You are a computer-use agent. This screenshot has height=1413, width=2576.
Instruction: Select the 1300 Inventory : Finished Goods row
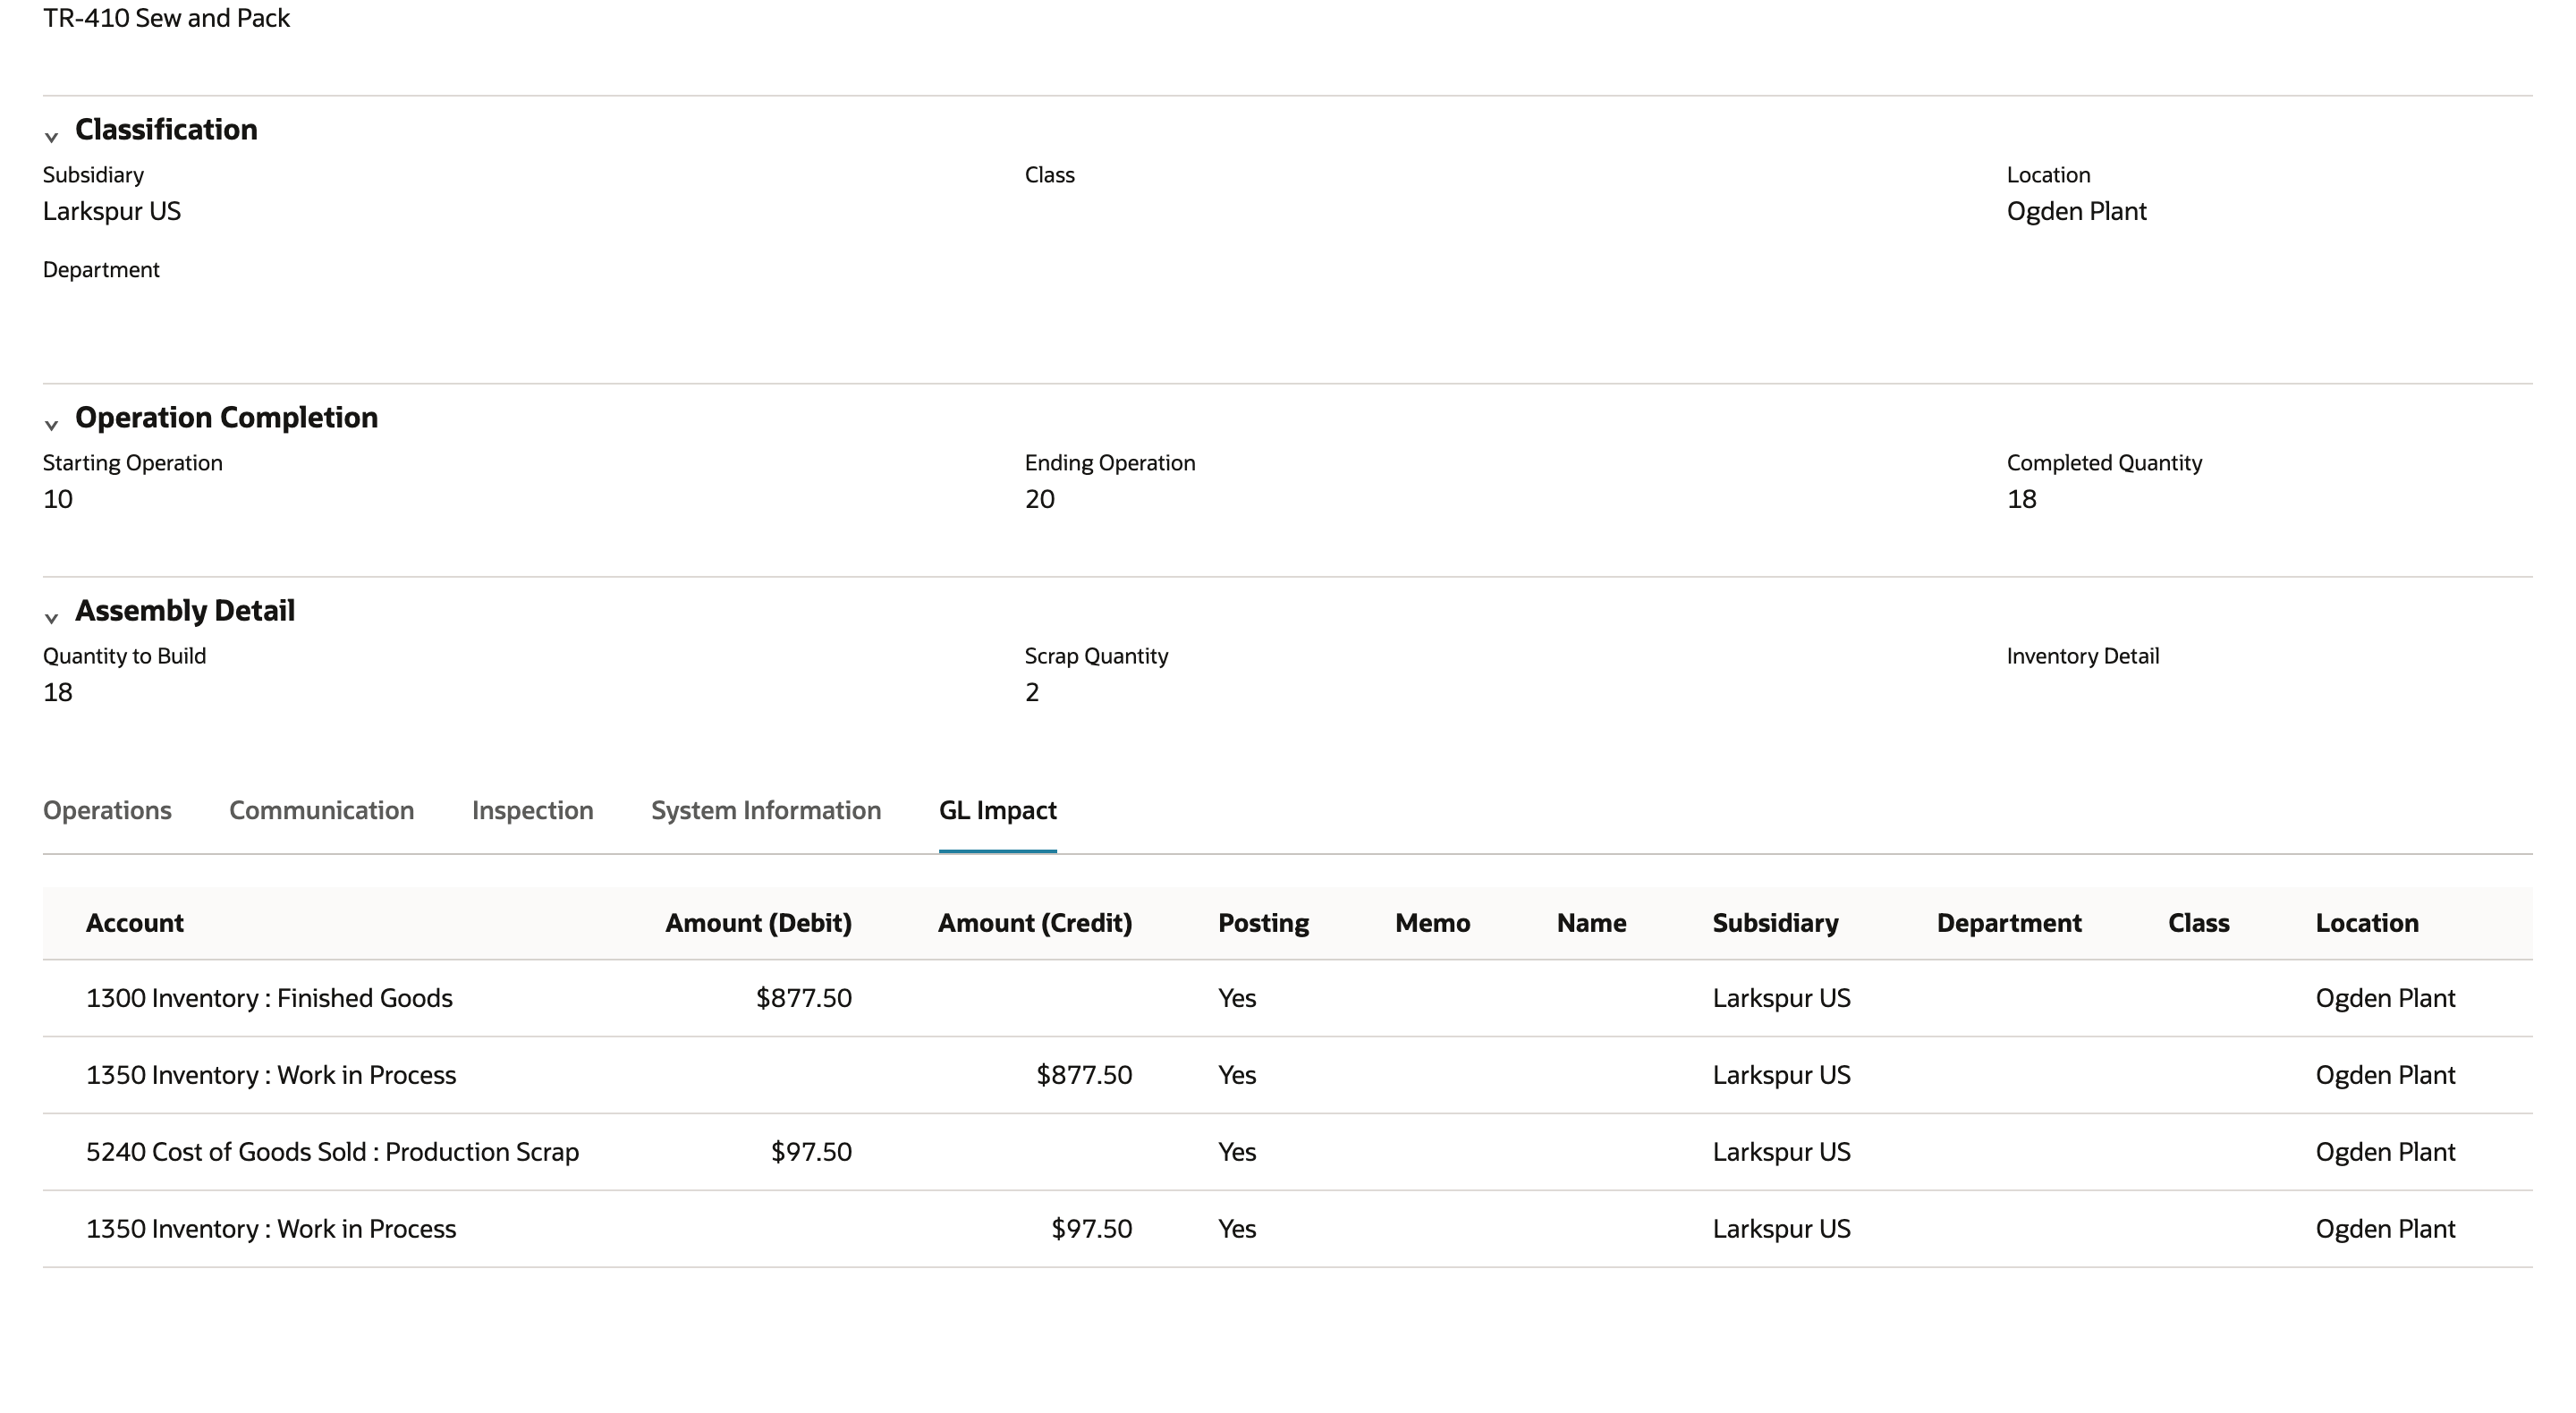pyautogui.click(x=1287, y=998)
